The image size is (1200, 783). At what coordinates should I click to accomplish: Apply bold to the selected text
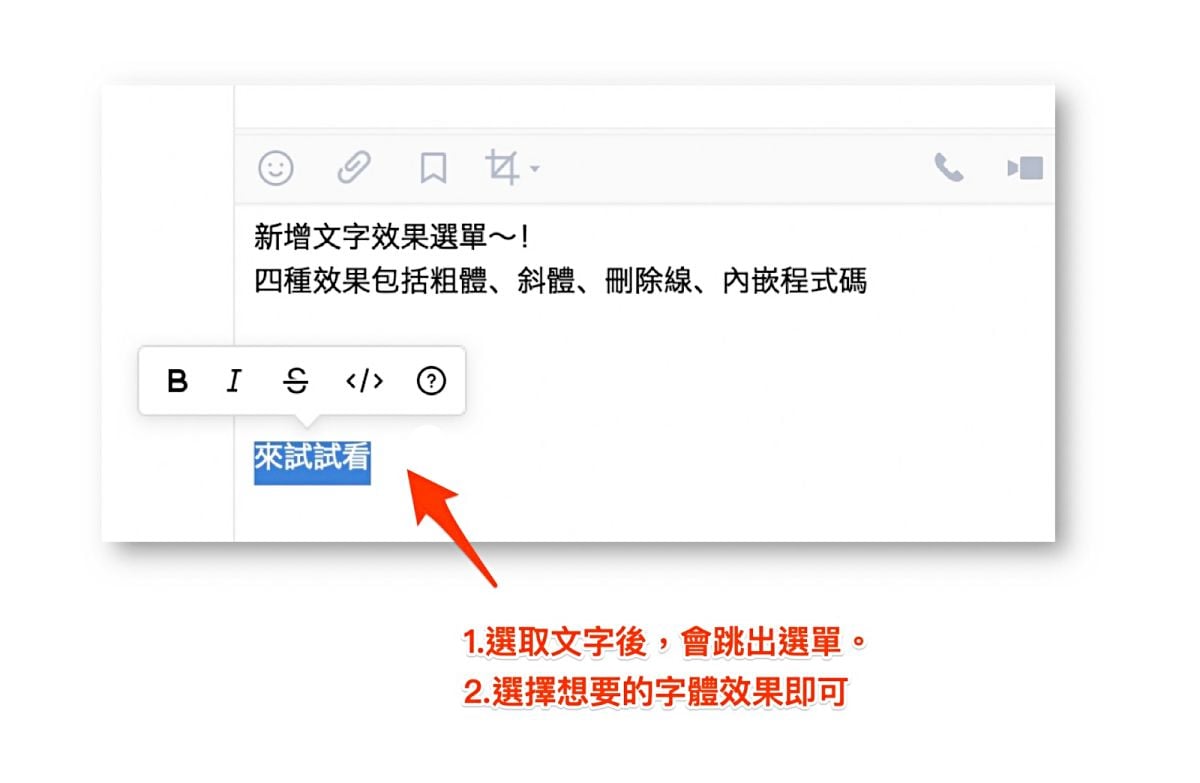pos(178,381)
